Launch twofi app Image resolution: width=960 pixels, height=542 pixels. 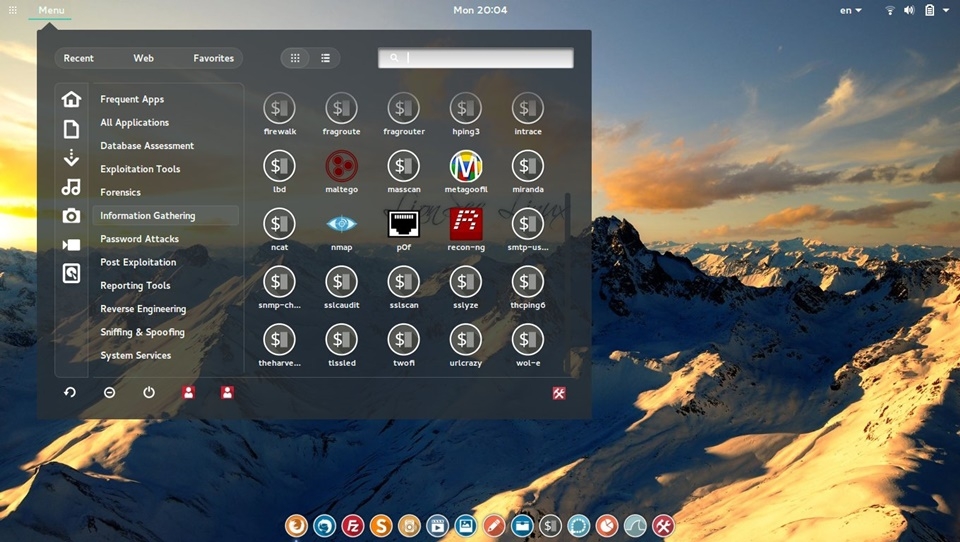coord(403,345)
